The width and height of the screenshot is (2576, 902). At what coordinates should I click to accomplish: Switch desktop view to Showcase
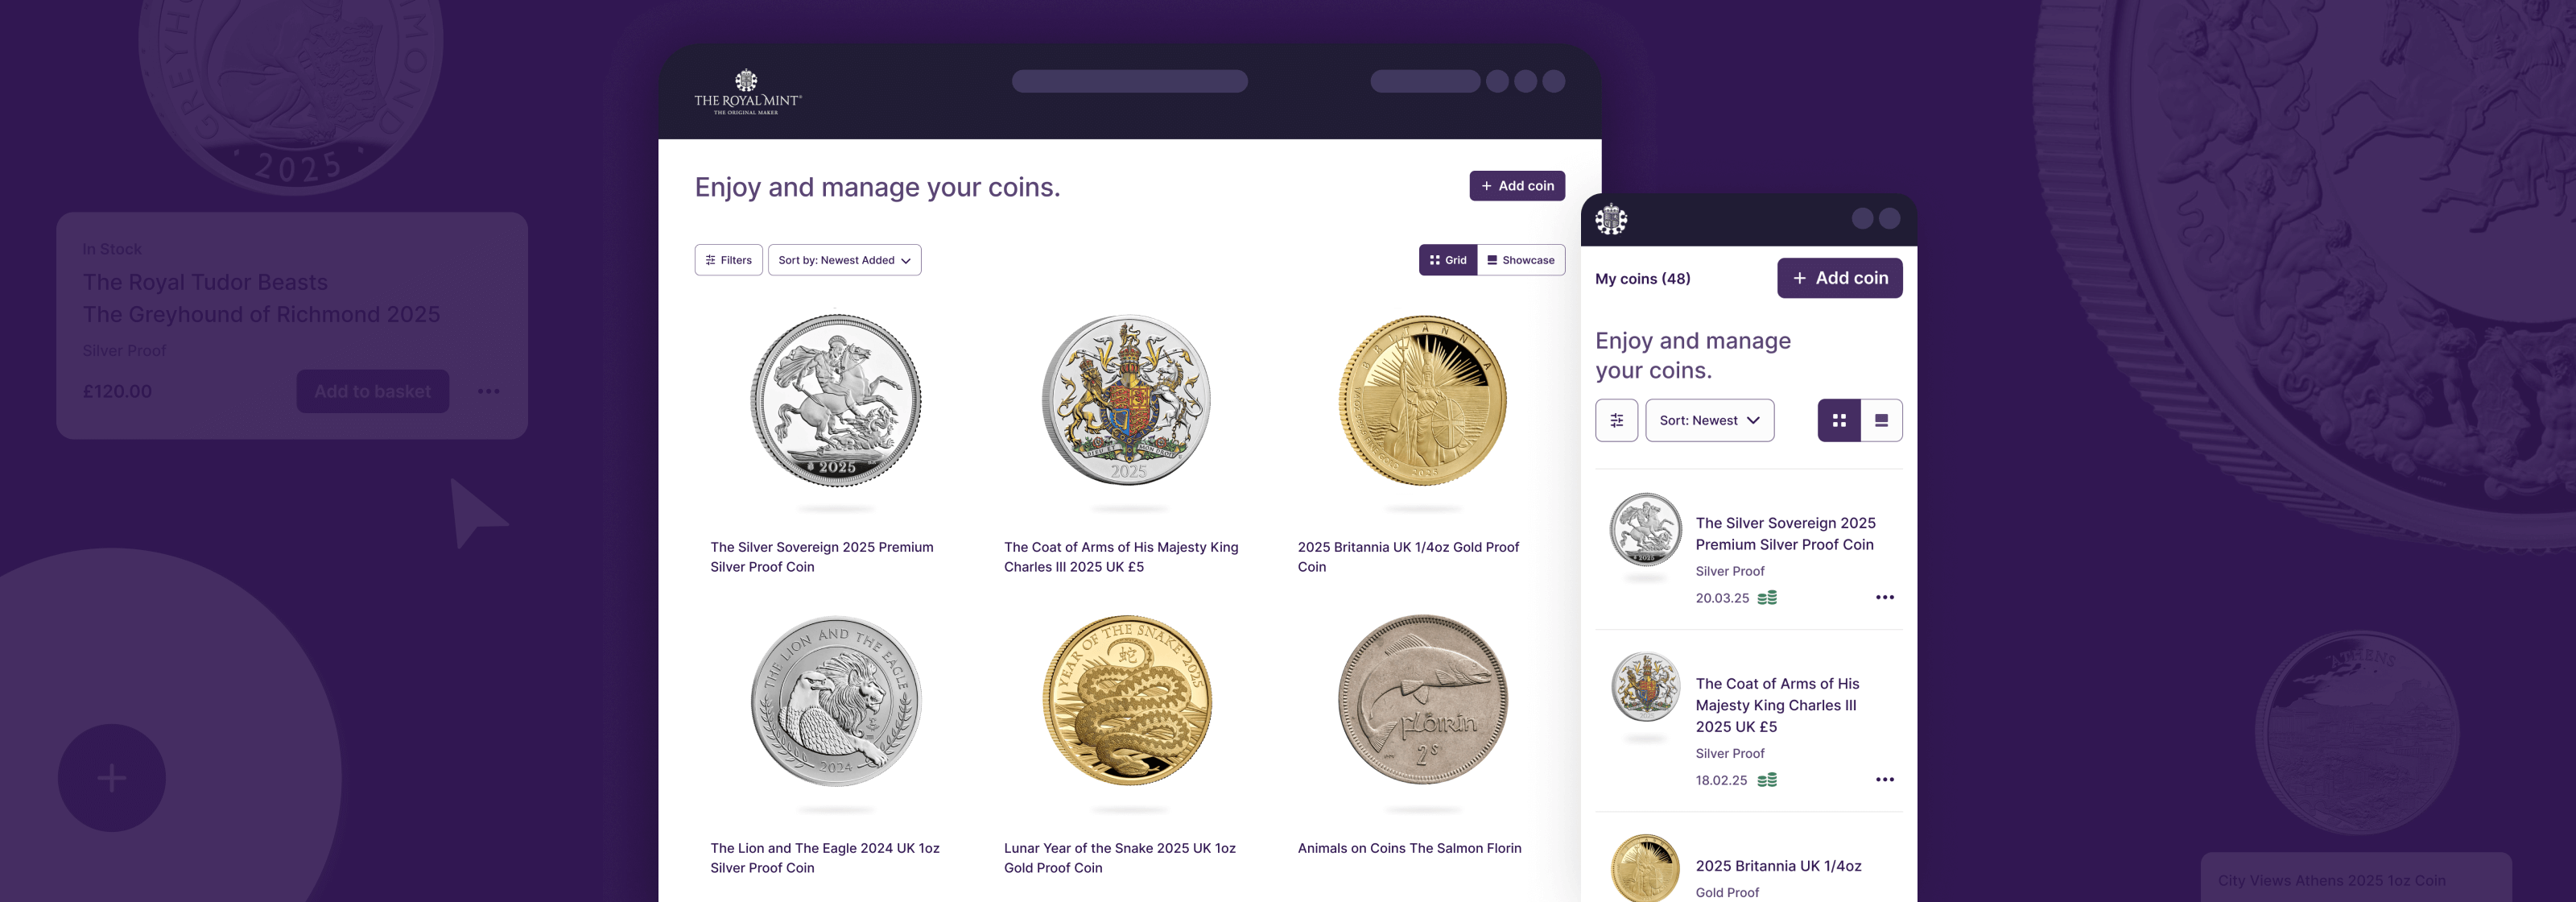(x=1520, y=260)
